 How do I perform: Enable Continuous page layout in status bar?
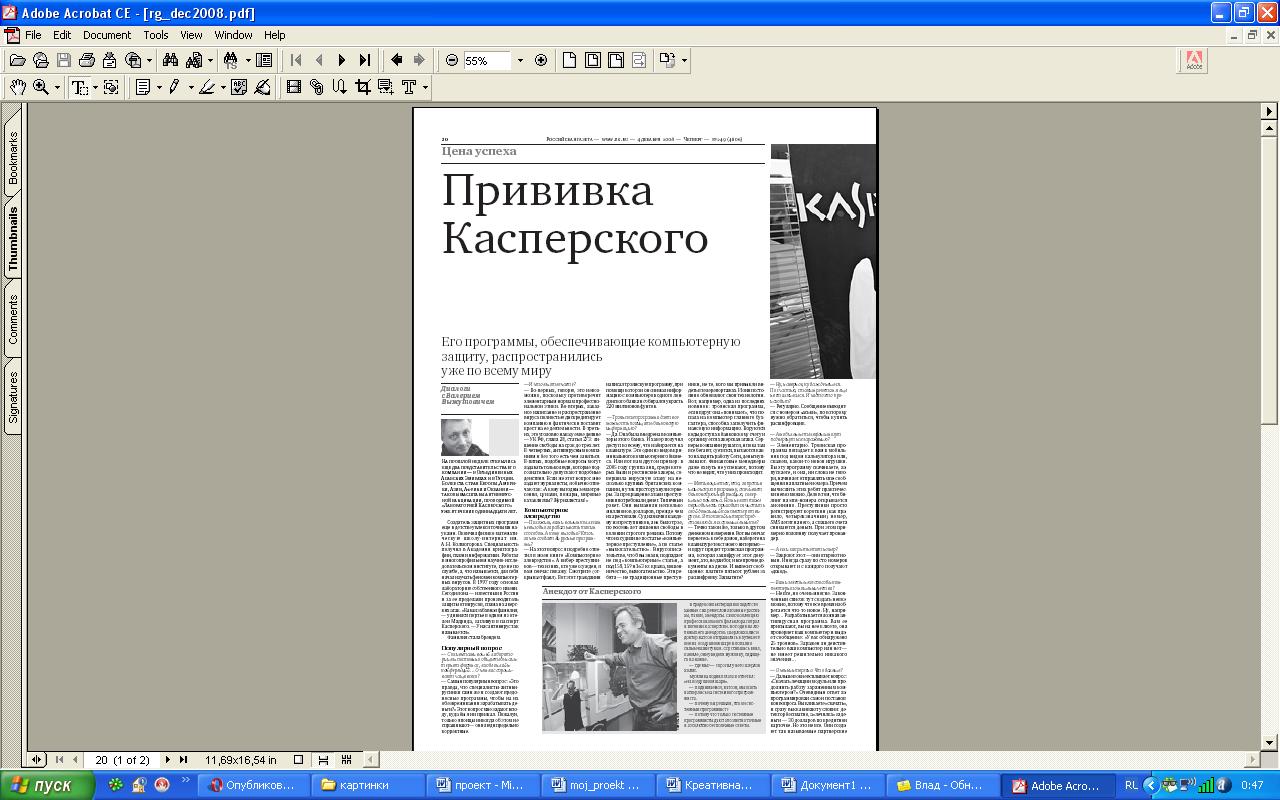click(x=324, y=760)
